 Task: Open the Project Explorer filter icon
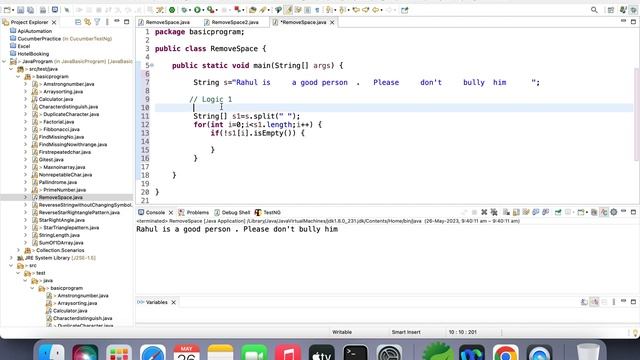(97, 22)
